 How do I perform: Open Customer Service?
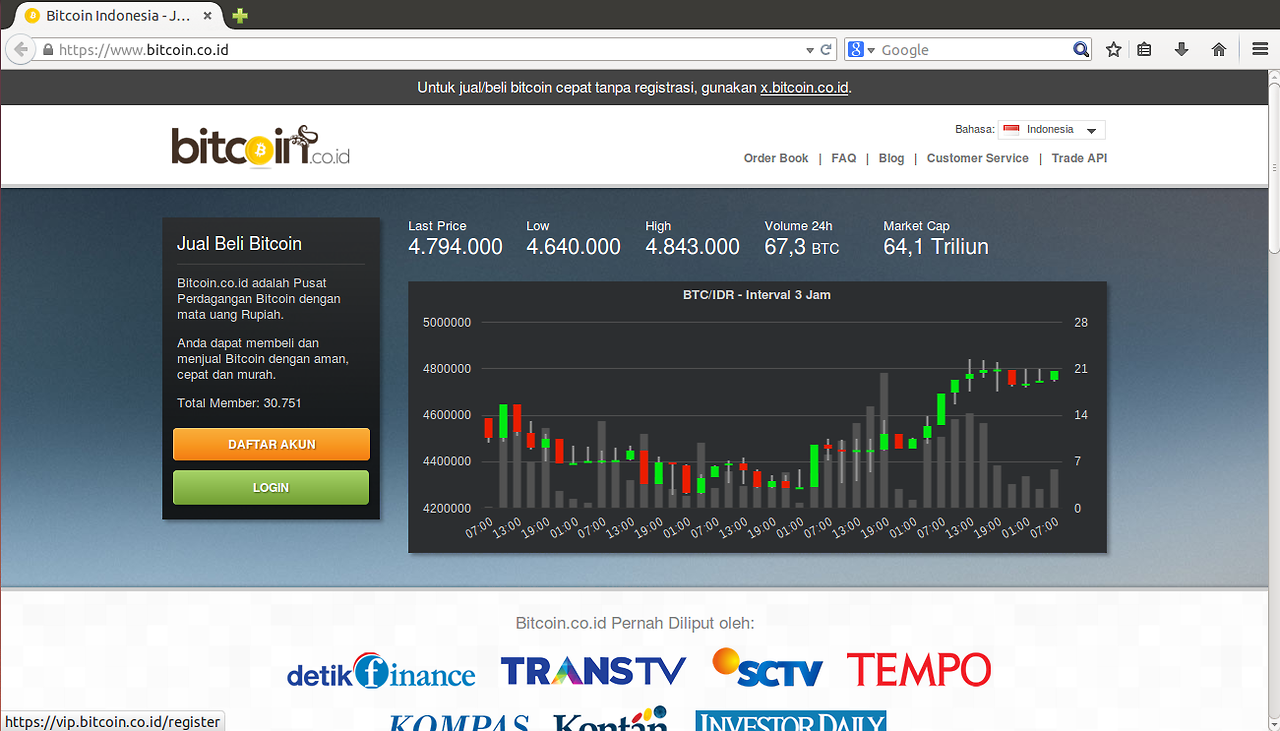point(978,158)
